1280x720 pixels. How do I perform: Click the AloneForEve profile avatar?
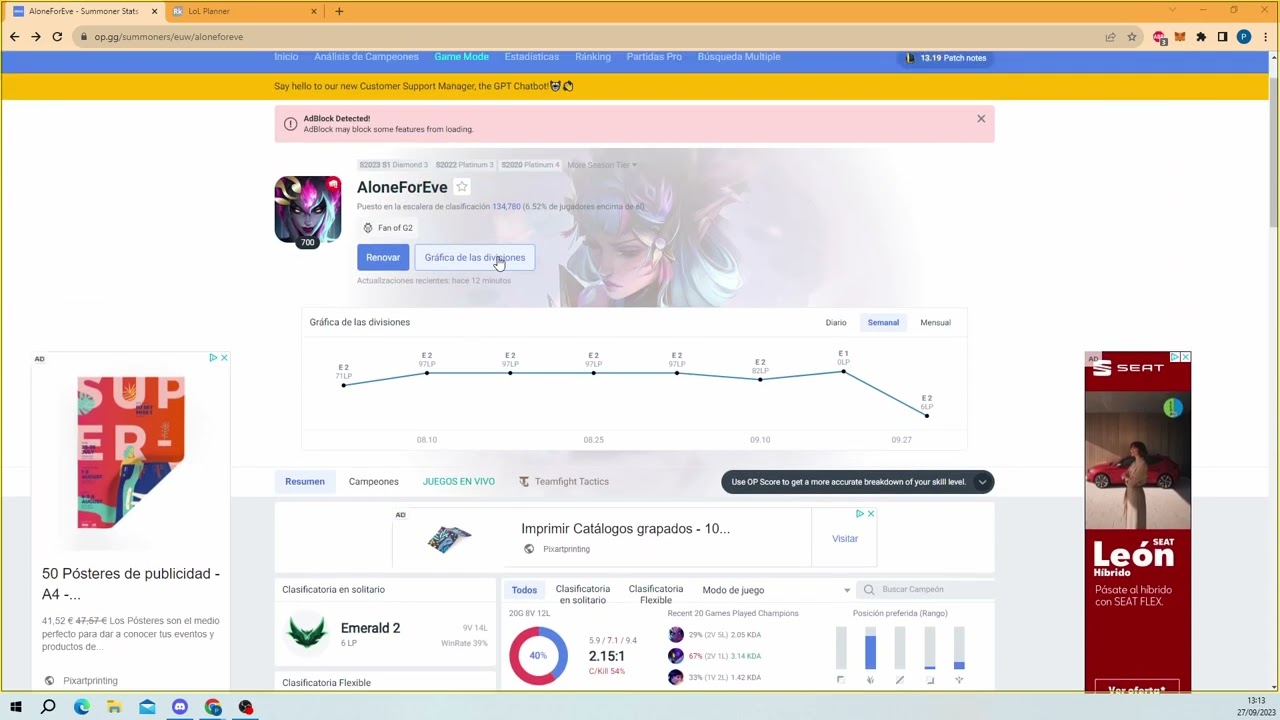pos(308,210)
